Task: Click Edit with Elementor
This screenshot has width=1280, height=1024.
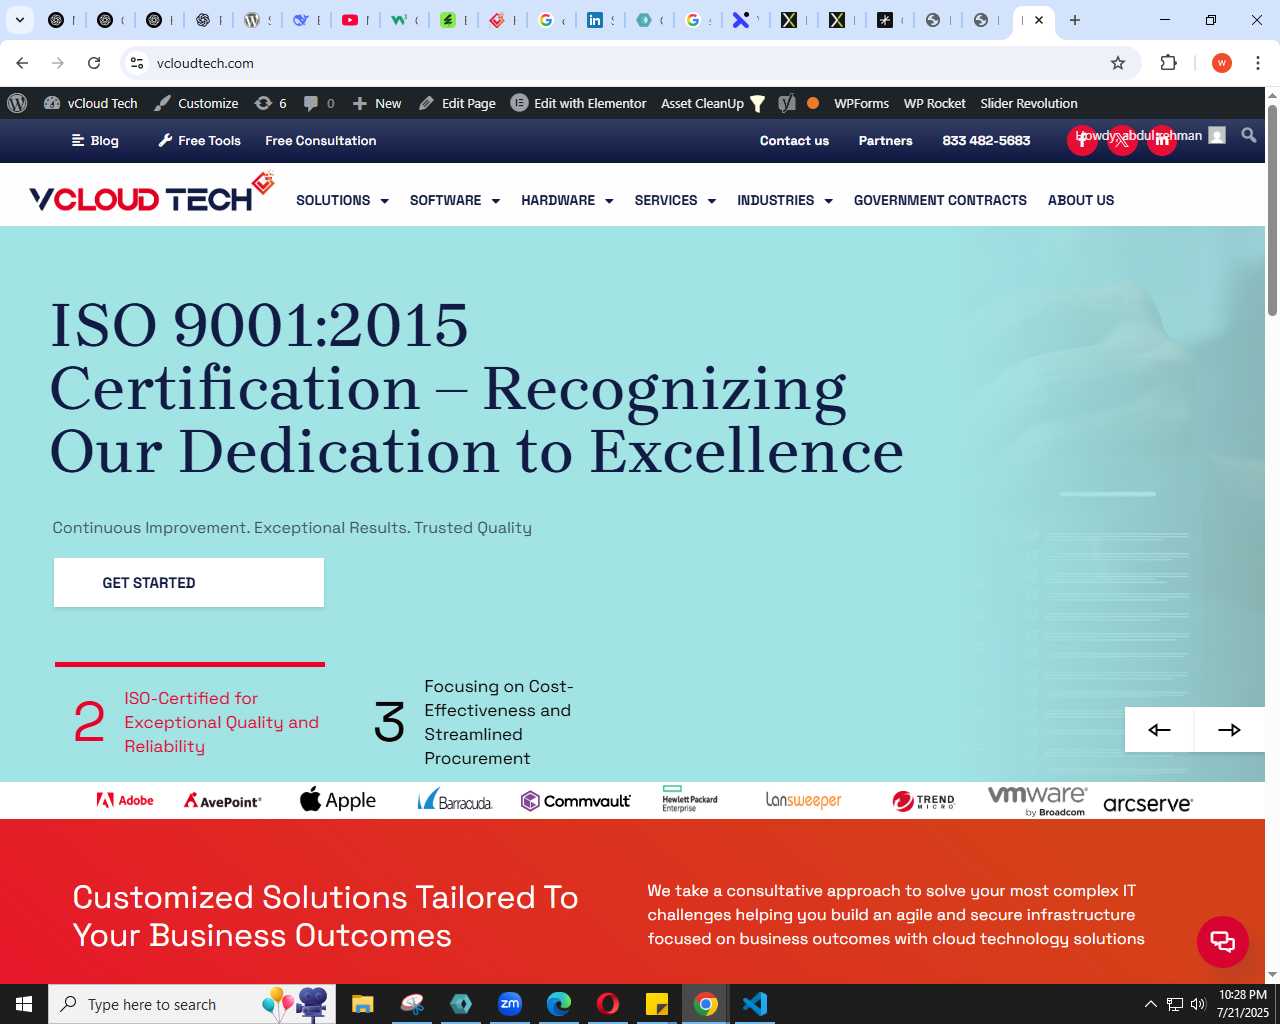Action: (x=579, y=103)
